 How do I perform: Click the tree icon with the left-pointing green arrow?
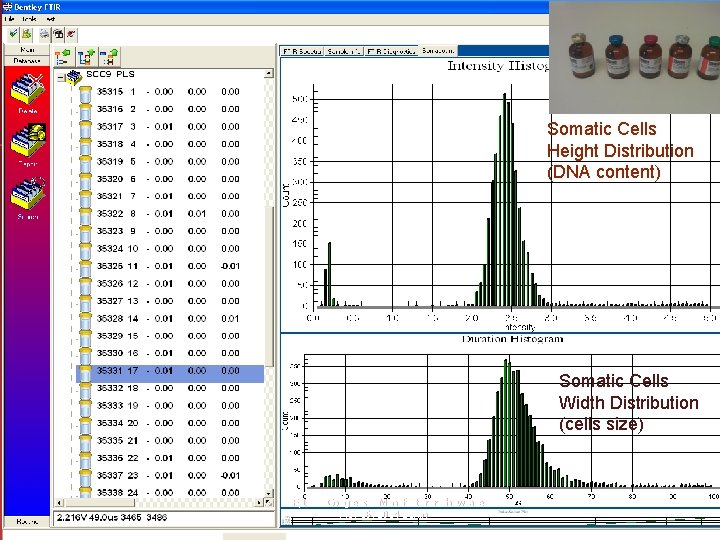[62, 57]
